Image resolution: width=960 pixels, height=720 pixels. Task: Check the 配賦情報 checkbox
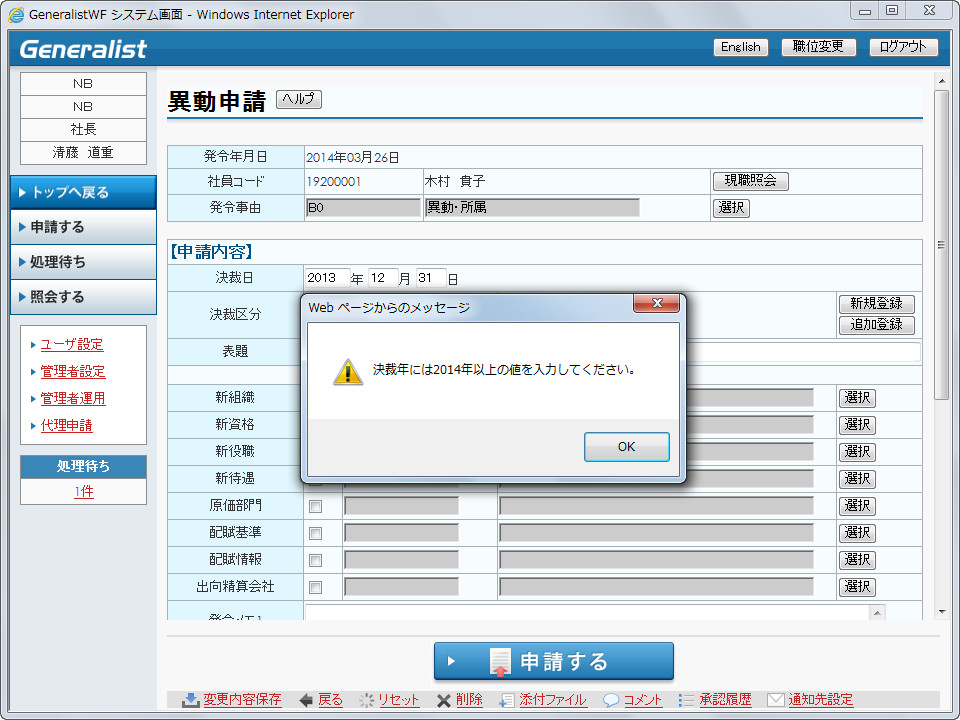point(315,560)
